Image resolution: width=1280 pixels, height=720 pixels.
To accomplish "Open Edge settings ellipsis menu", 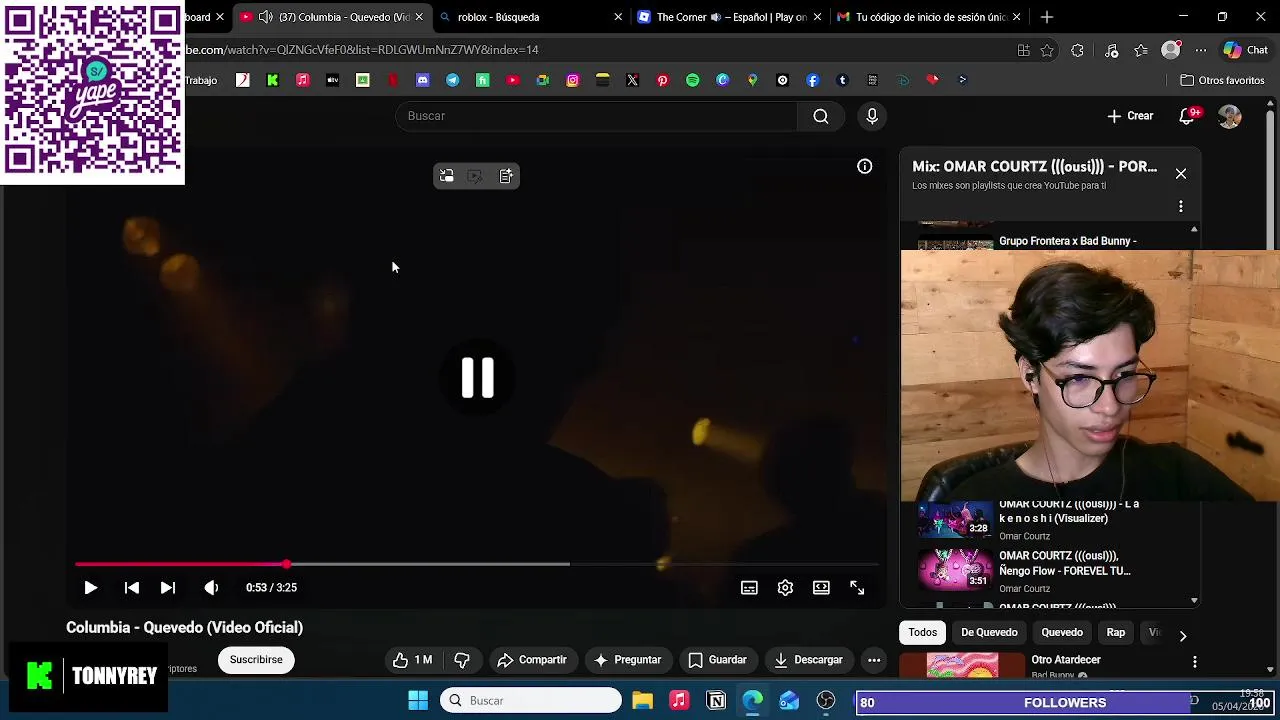I will [x=1201, y=50].
